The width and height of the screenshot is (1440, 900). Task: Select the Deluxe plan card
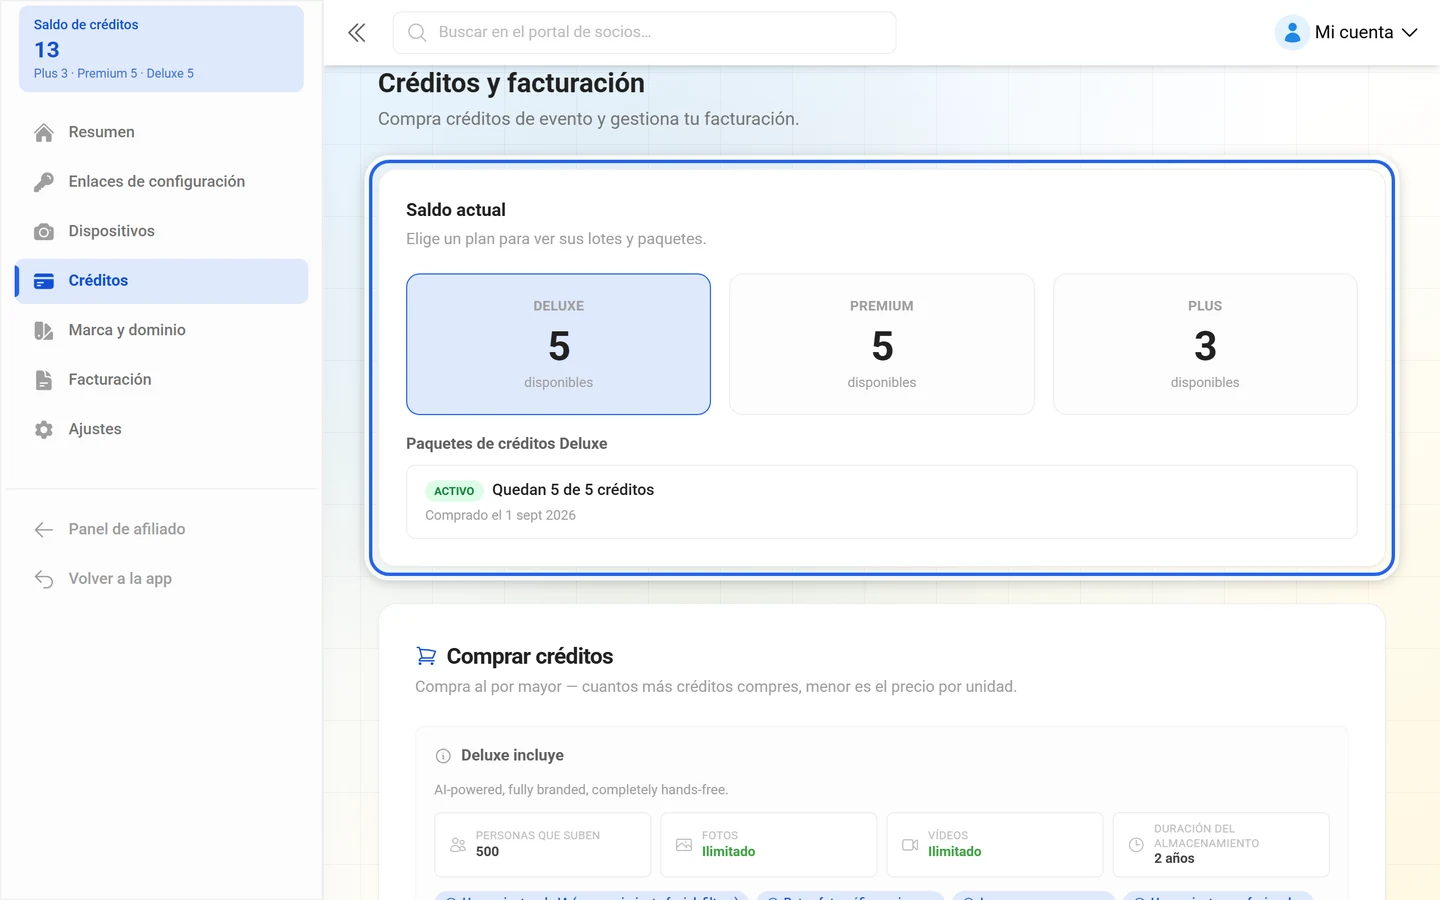tap(558, 344)
